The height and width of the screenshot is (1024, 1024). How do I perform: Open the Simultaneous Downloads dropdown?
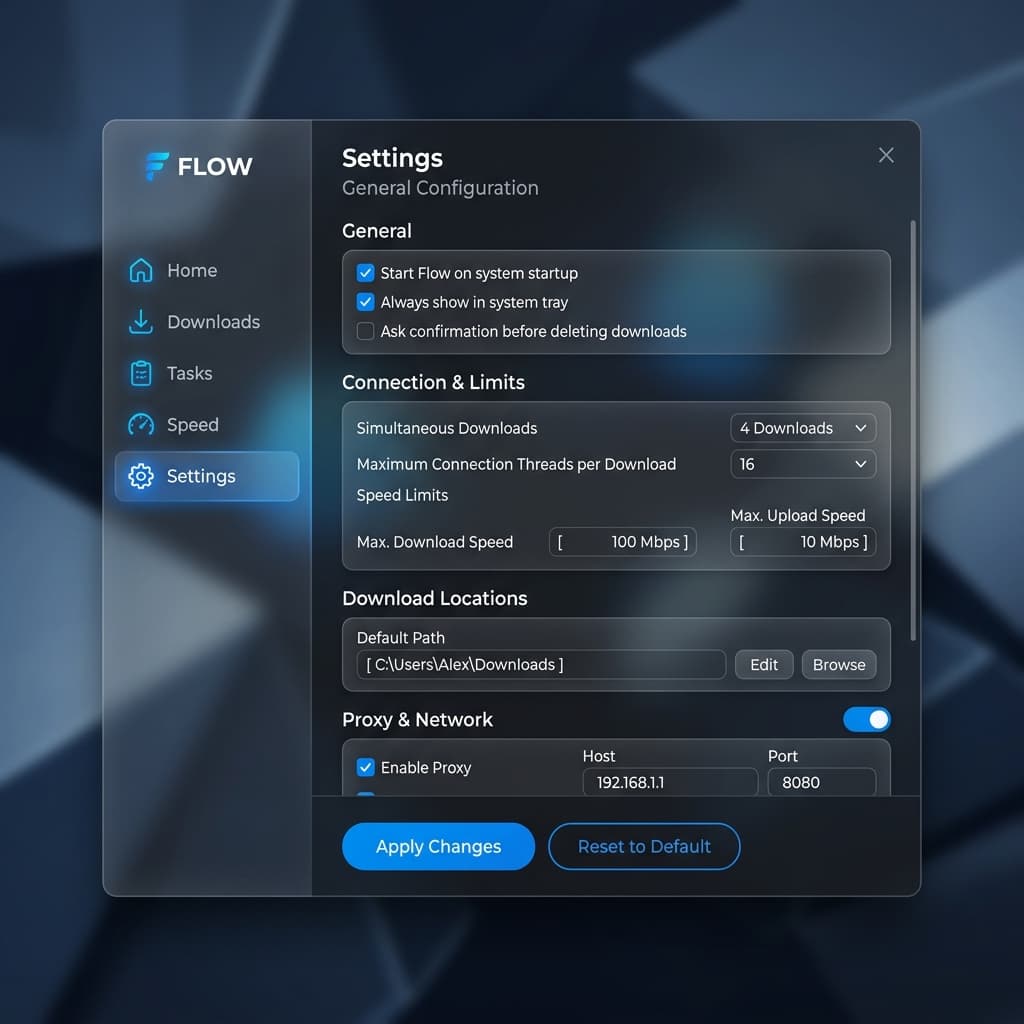pos(803,428)
